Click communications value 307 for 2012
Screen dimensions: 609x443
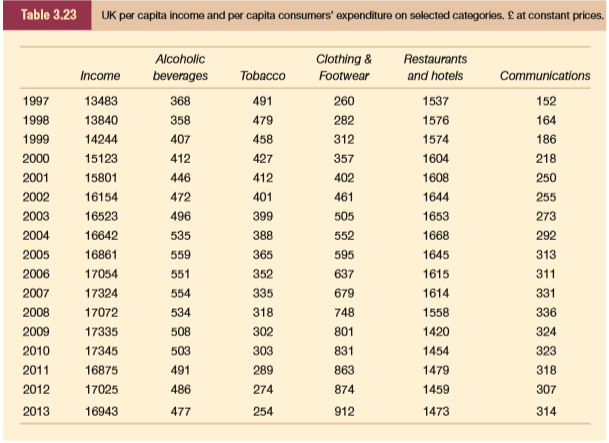coord(546,389)
